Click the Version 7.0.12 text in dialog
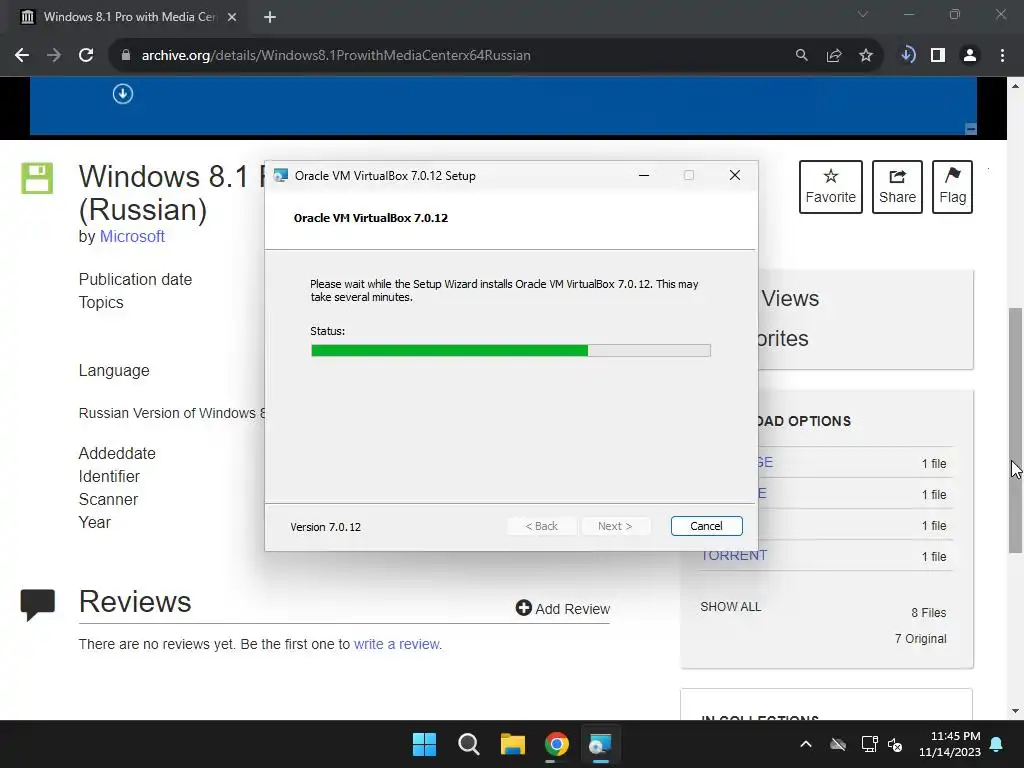Viewport: 1024px width, 768px height. (325, 527)
